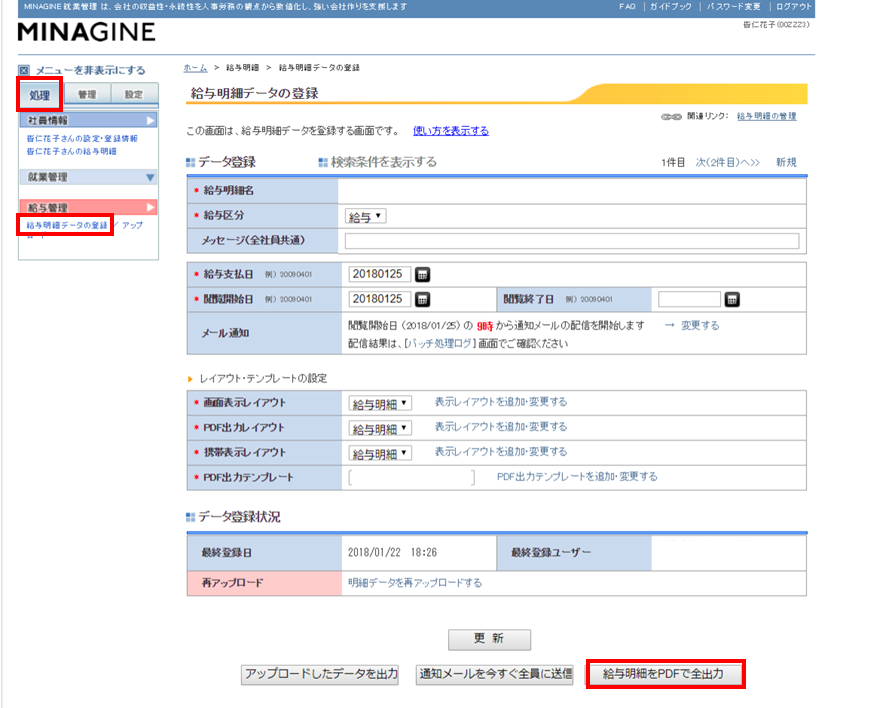880x708 pixels.
Task: Open 給与明細データの登録 sidebar link
Action: 67,225
